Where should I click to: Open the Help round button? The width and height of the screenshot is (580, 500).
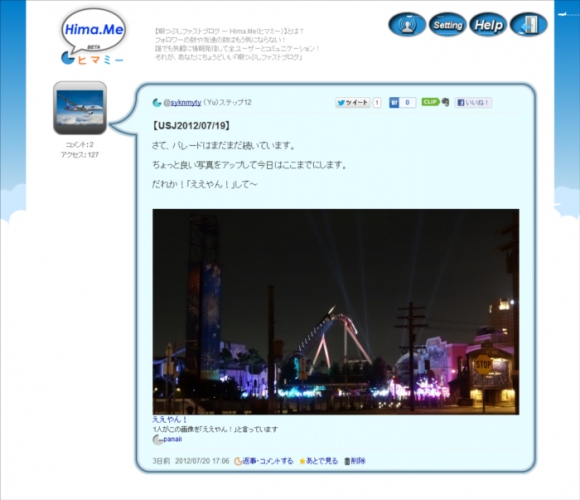pyautogui.click(x=488, y=25)
